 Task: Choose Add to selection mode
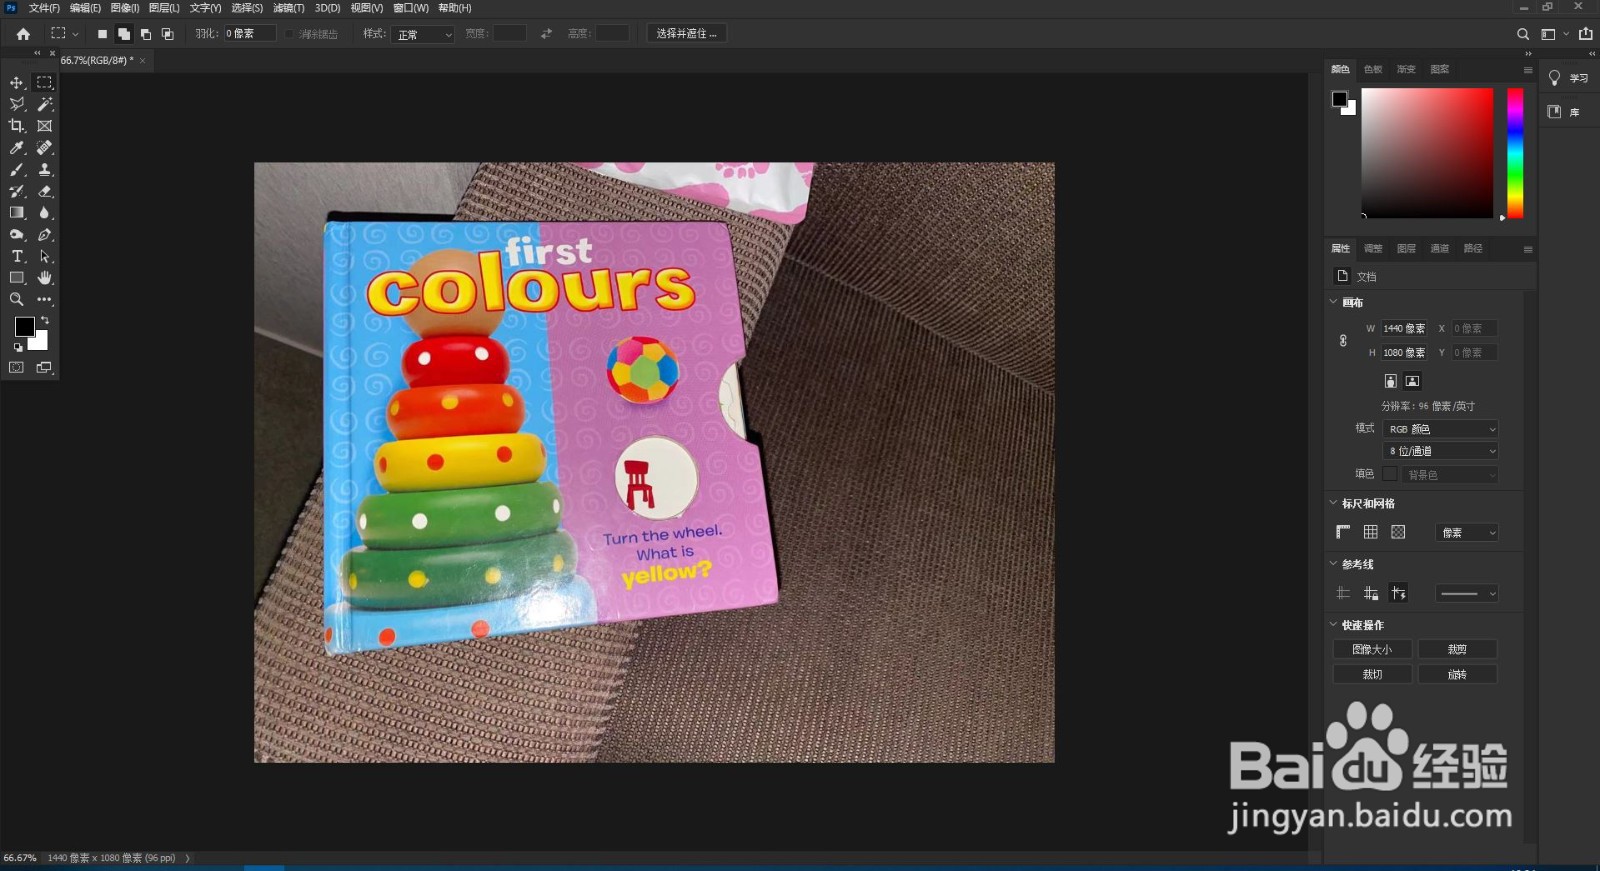pos(124,34)
